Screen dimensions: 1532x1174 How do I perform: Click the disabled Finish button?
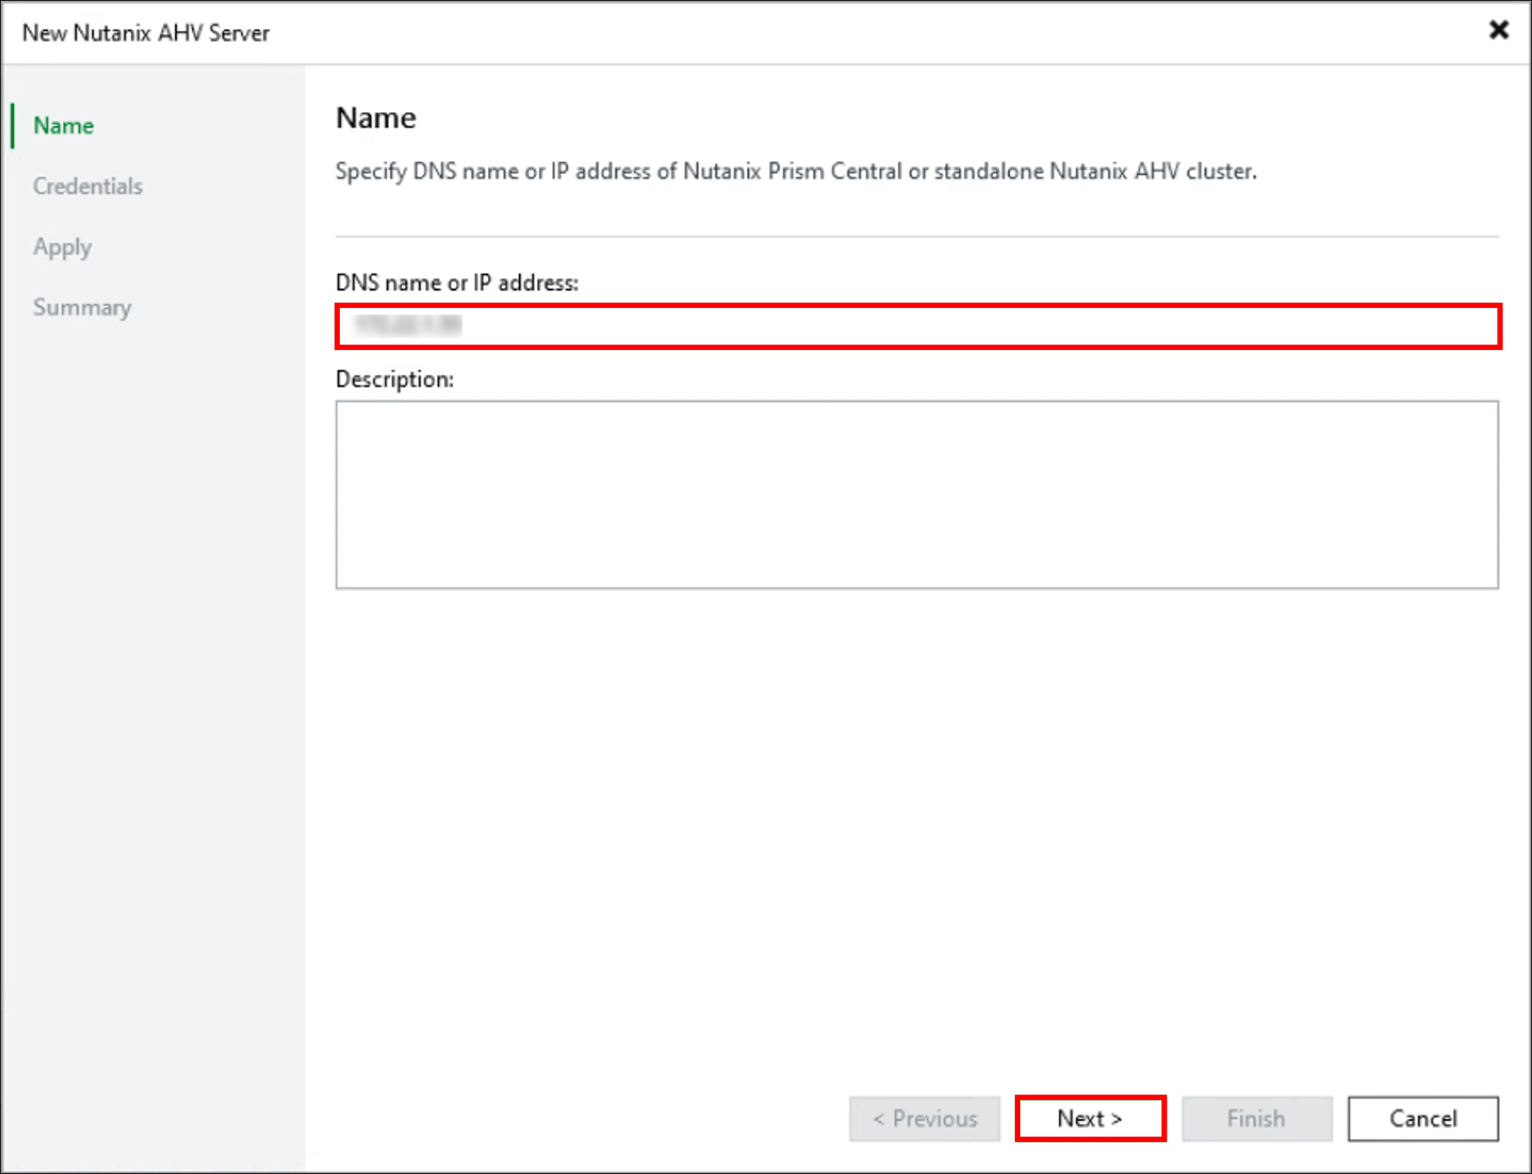tap(1256, 1118)
